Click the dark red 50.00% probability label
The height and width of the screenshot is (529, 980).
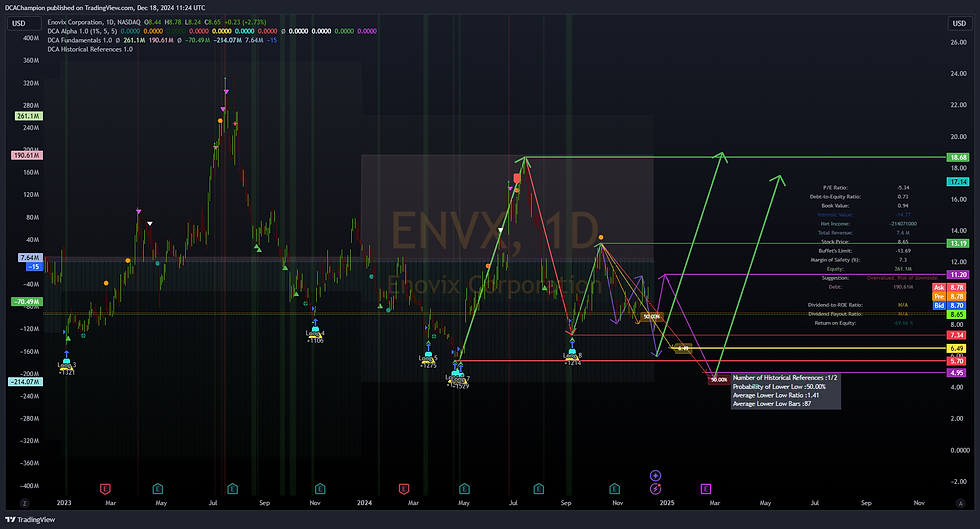point(719,380)
